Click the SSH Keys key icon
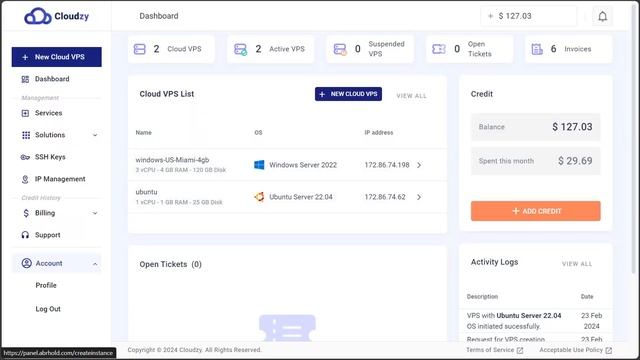This screenshot has width=640, height=360. (x=25, y=157)
